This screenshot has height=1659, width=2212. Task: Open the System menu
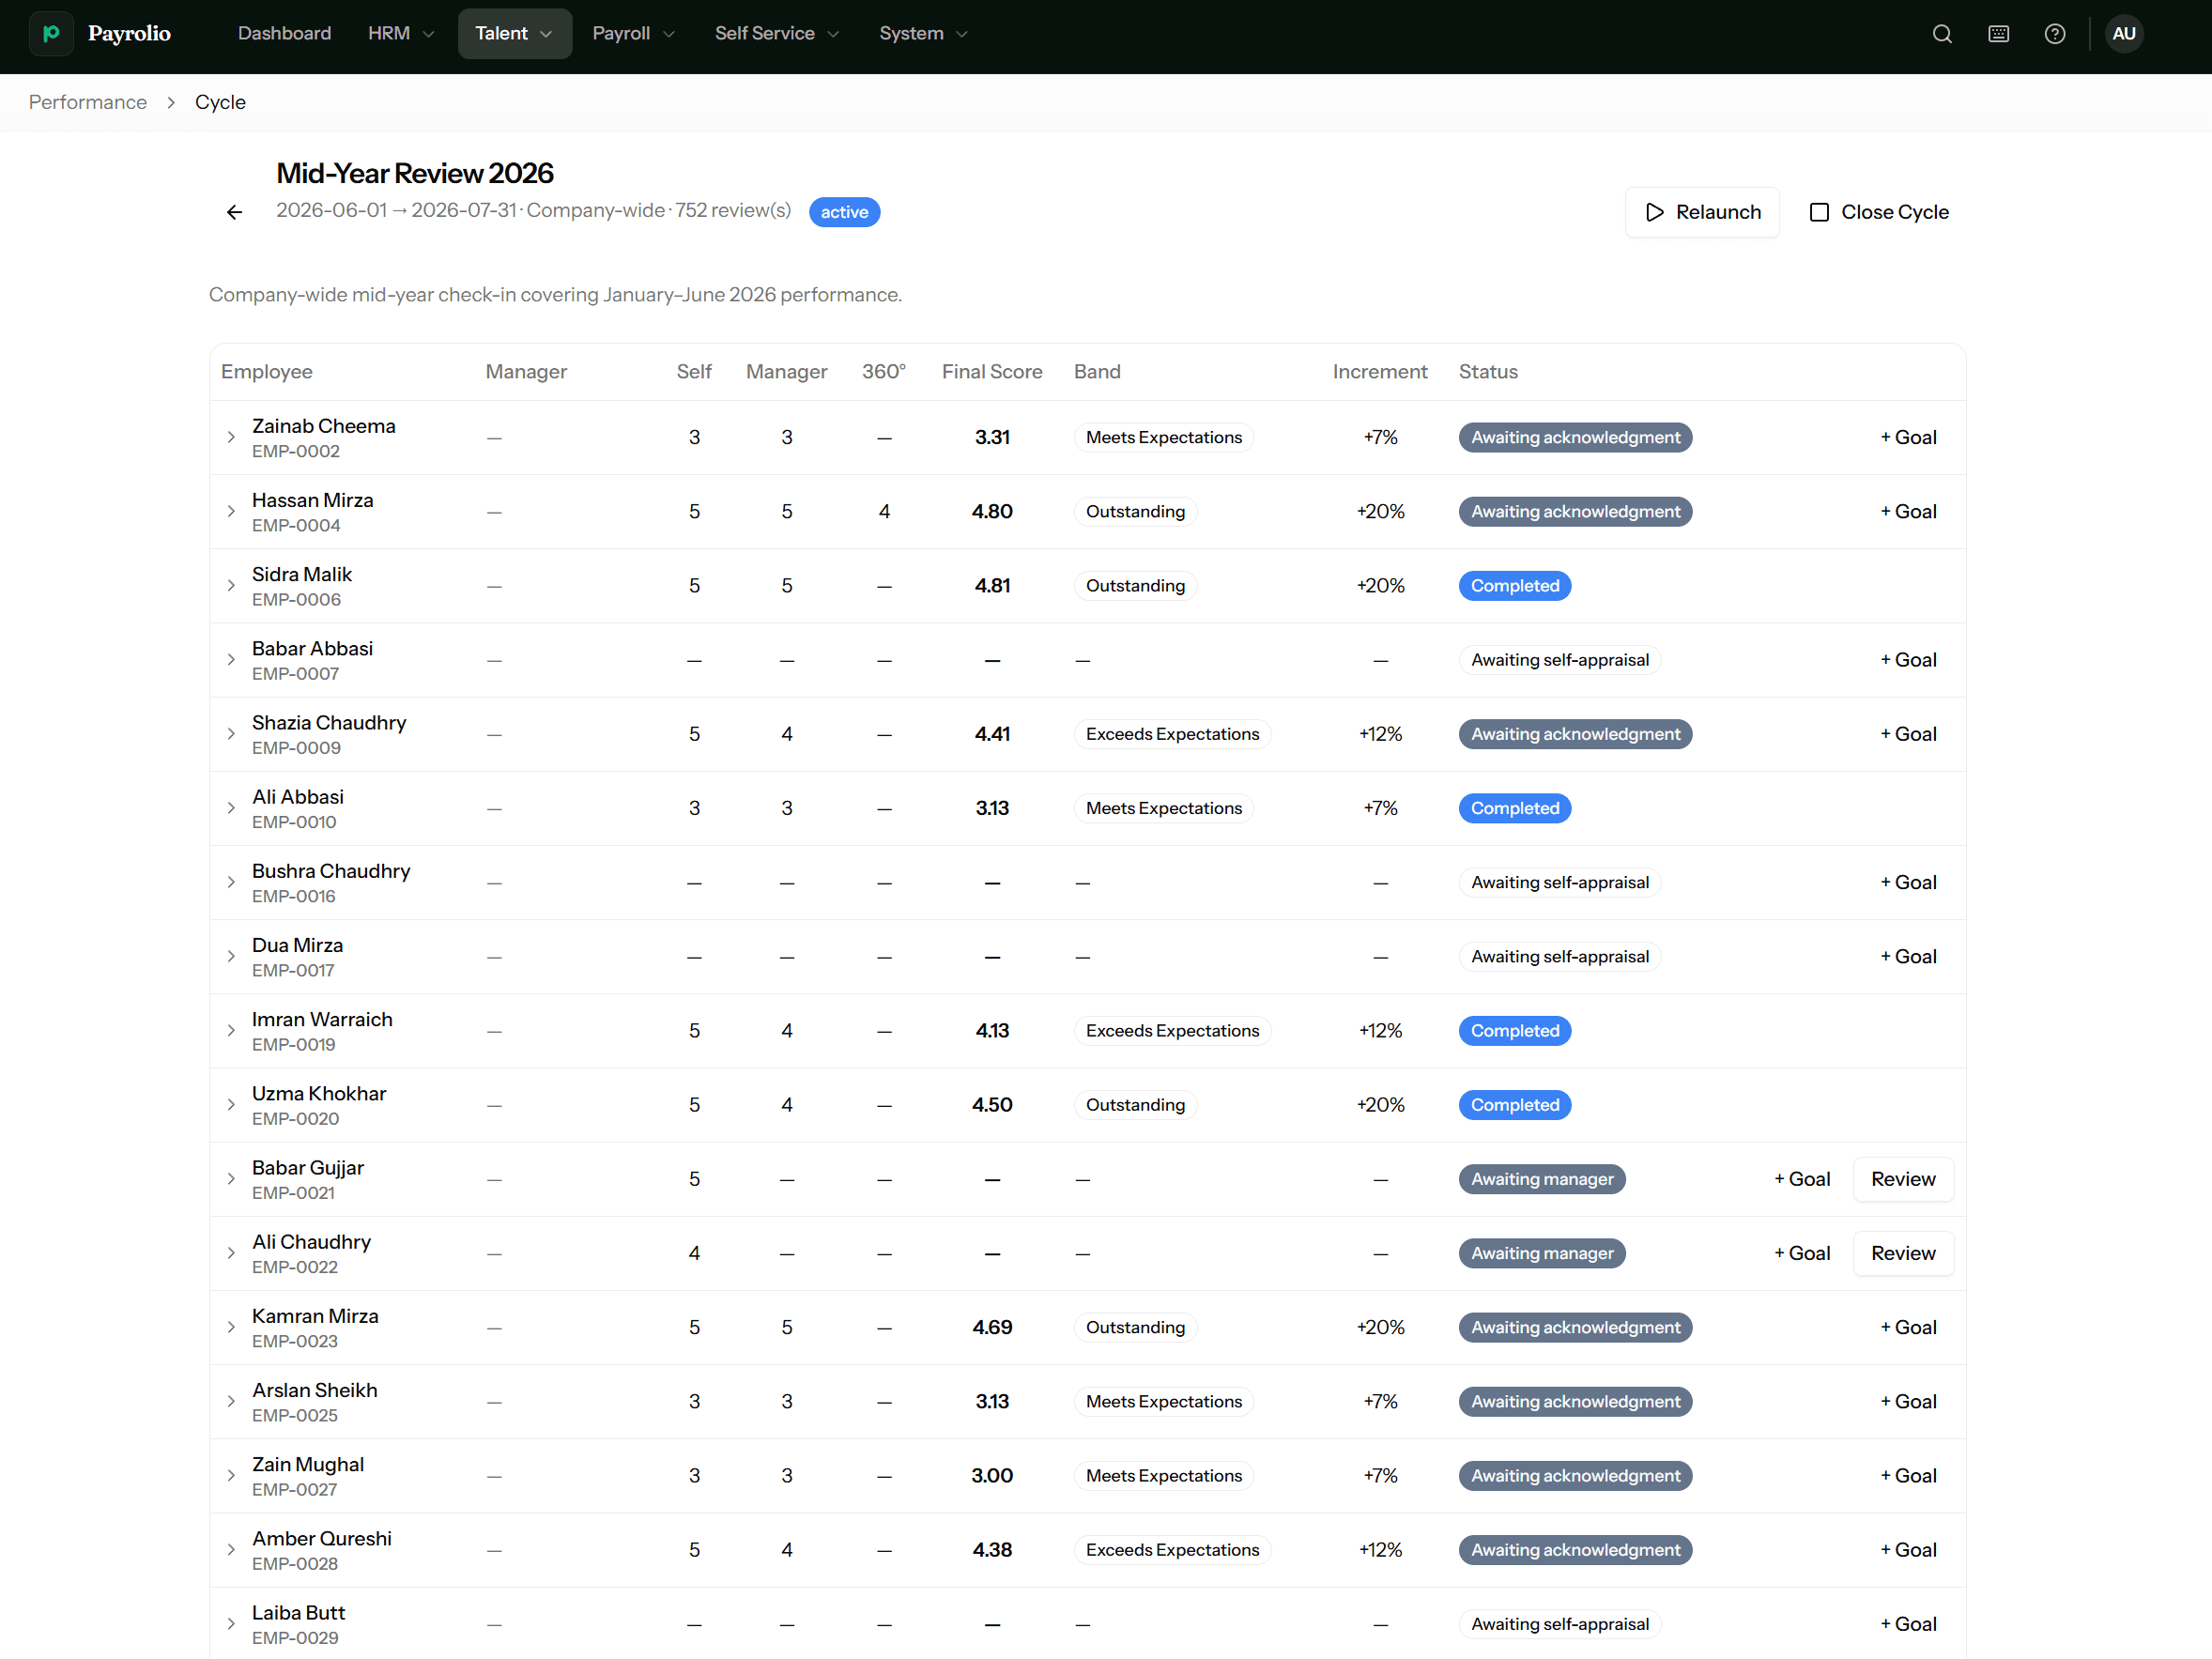click(923, 34)
